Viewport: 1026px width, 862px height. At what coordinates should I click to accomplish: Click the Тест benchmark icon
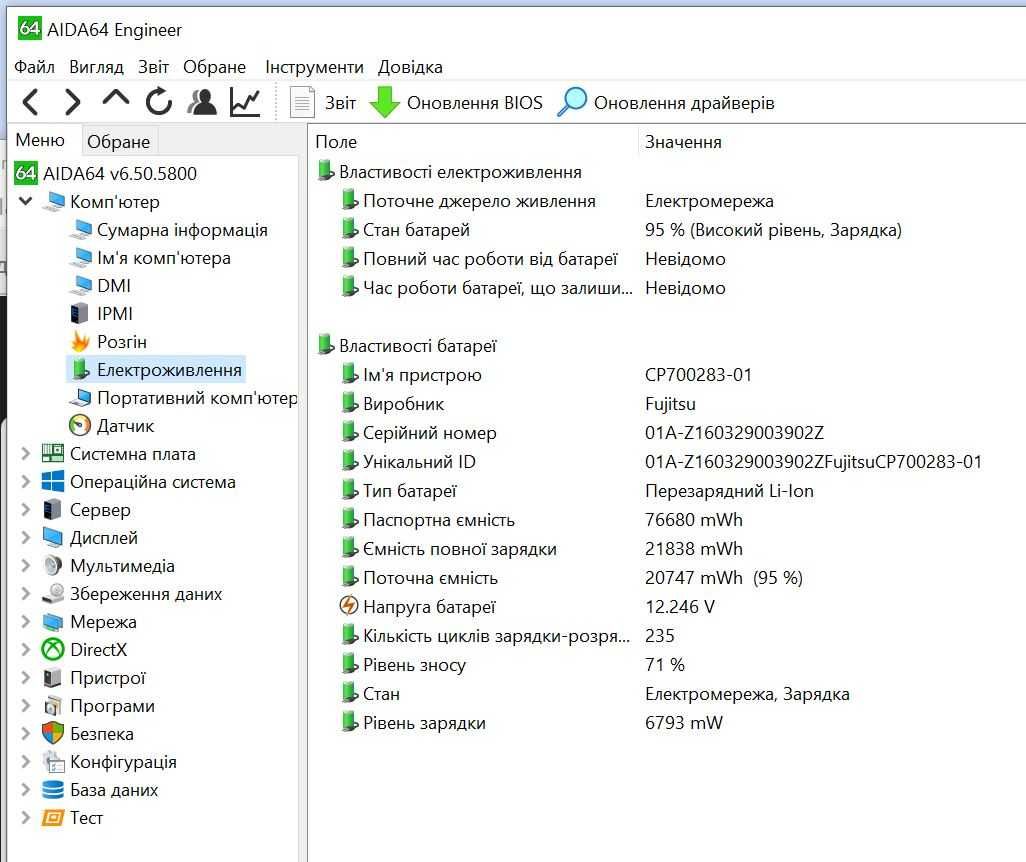coord(52,817)
